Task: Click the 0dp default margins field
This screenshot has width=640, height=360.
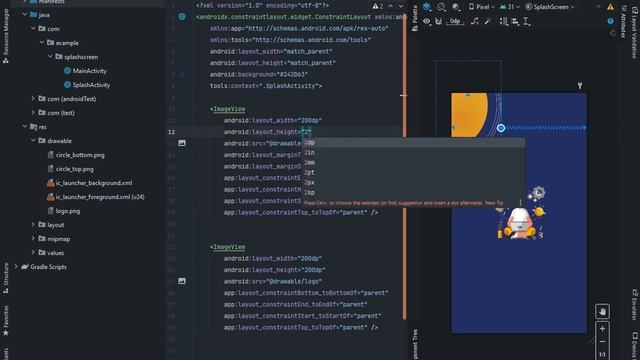Action: [x=455, y=21]
